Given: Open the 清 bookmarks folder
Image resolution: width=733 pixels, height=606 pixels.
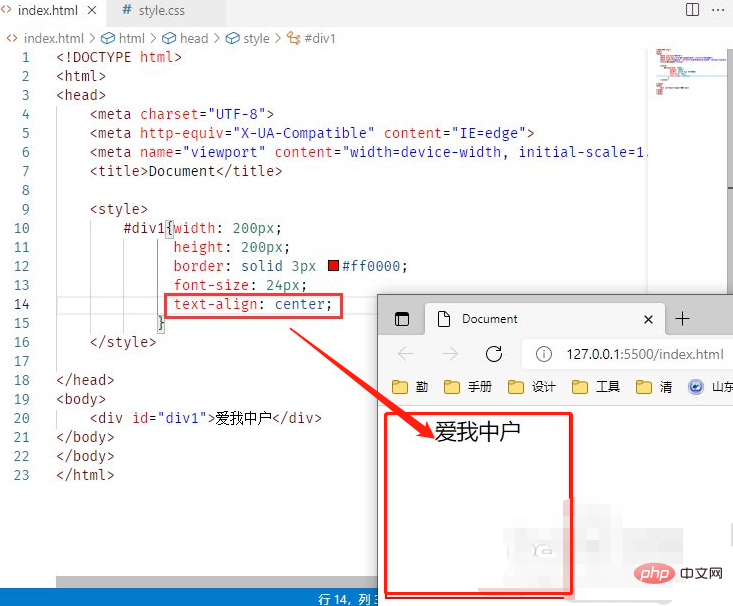Looking at the screenshot, I should click(x=654, y=387).
